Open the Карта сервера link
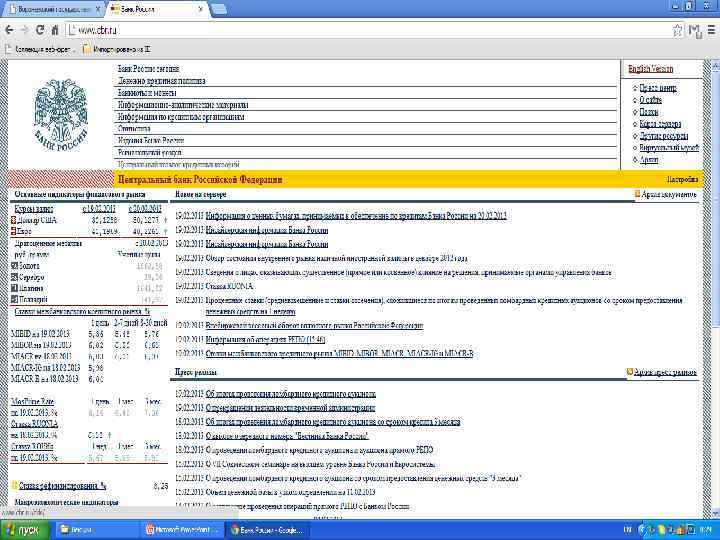This screenshot has width=720, height=540. tap(660, 124)
